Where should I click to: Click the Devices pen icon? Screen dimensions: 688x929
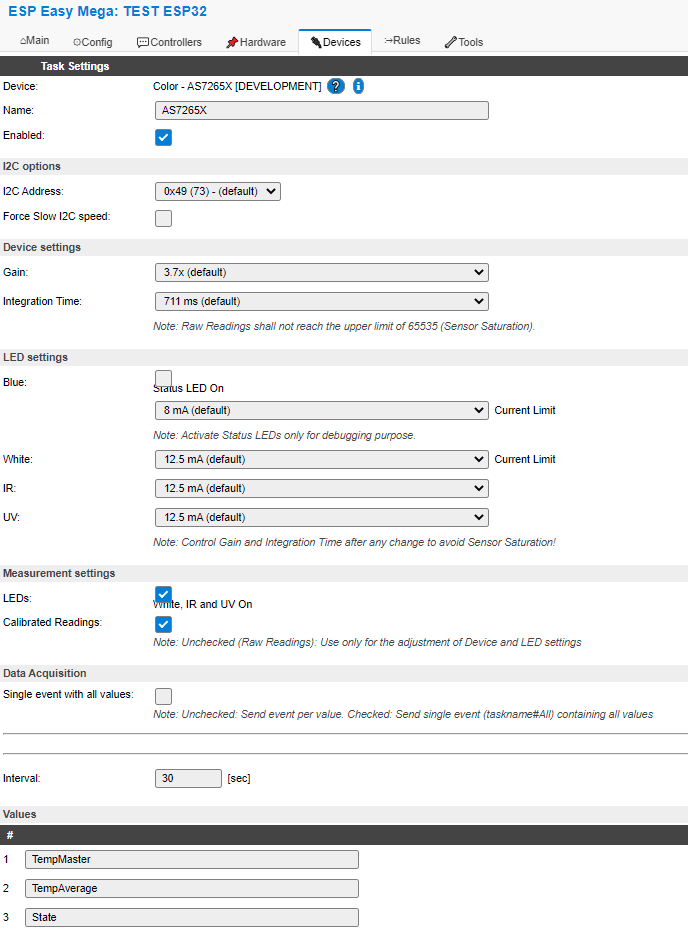pyautogui.click(x=316, y=42)
